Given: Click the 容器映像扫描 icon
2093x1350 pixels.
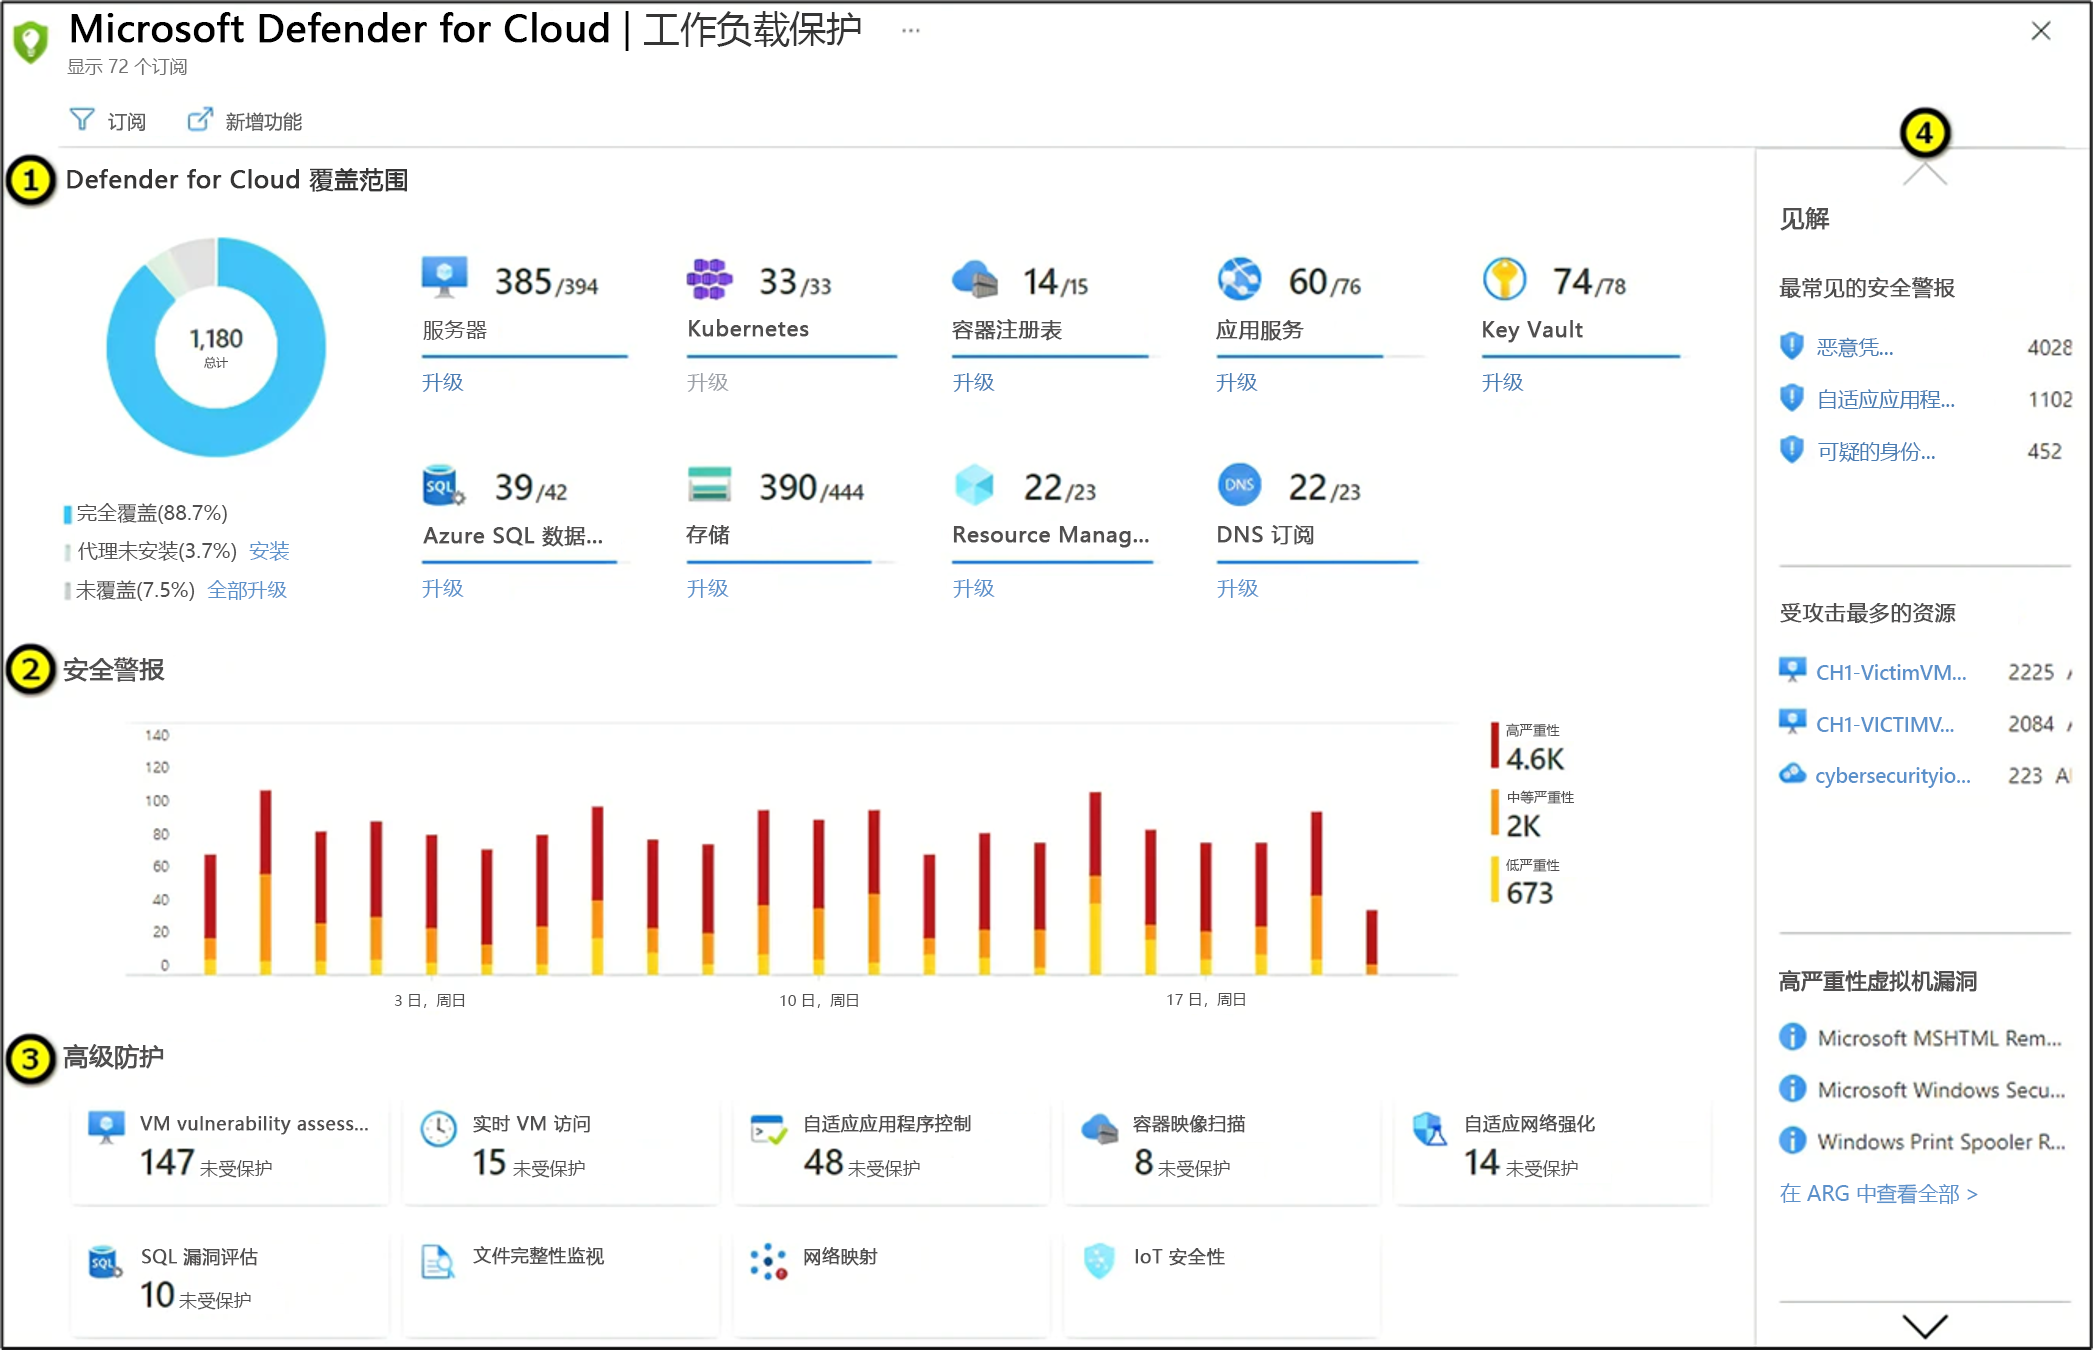Looking at the screenshot, I should tap(1099, 1129).
